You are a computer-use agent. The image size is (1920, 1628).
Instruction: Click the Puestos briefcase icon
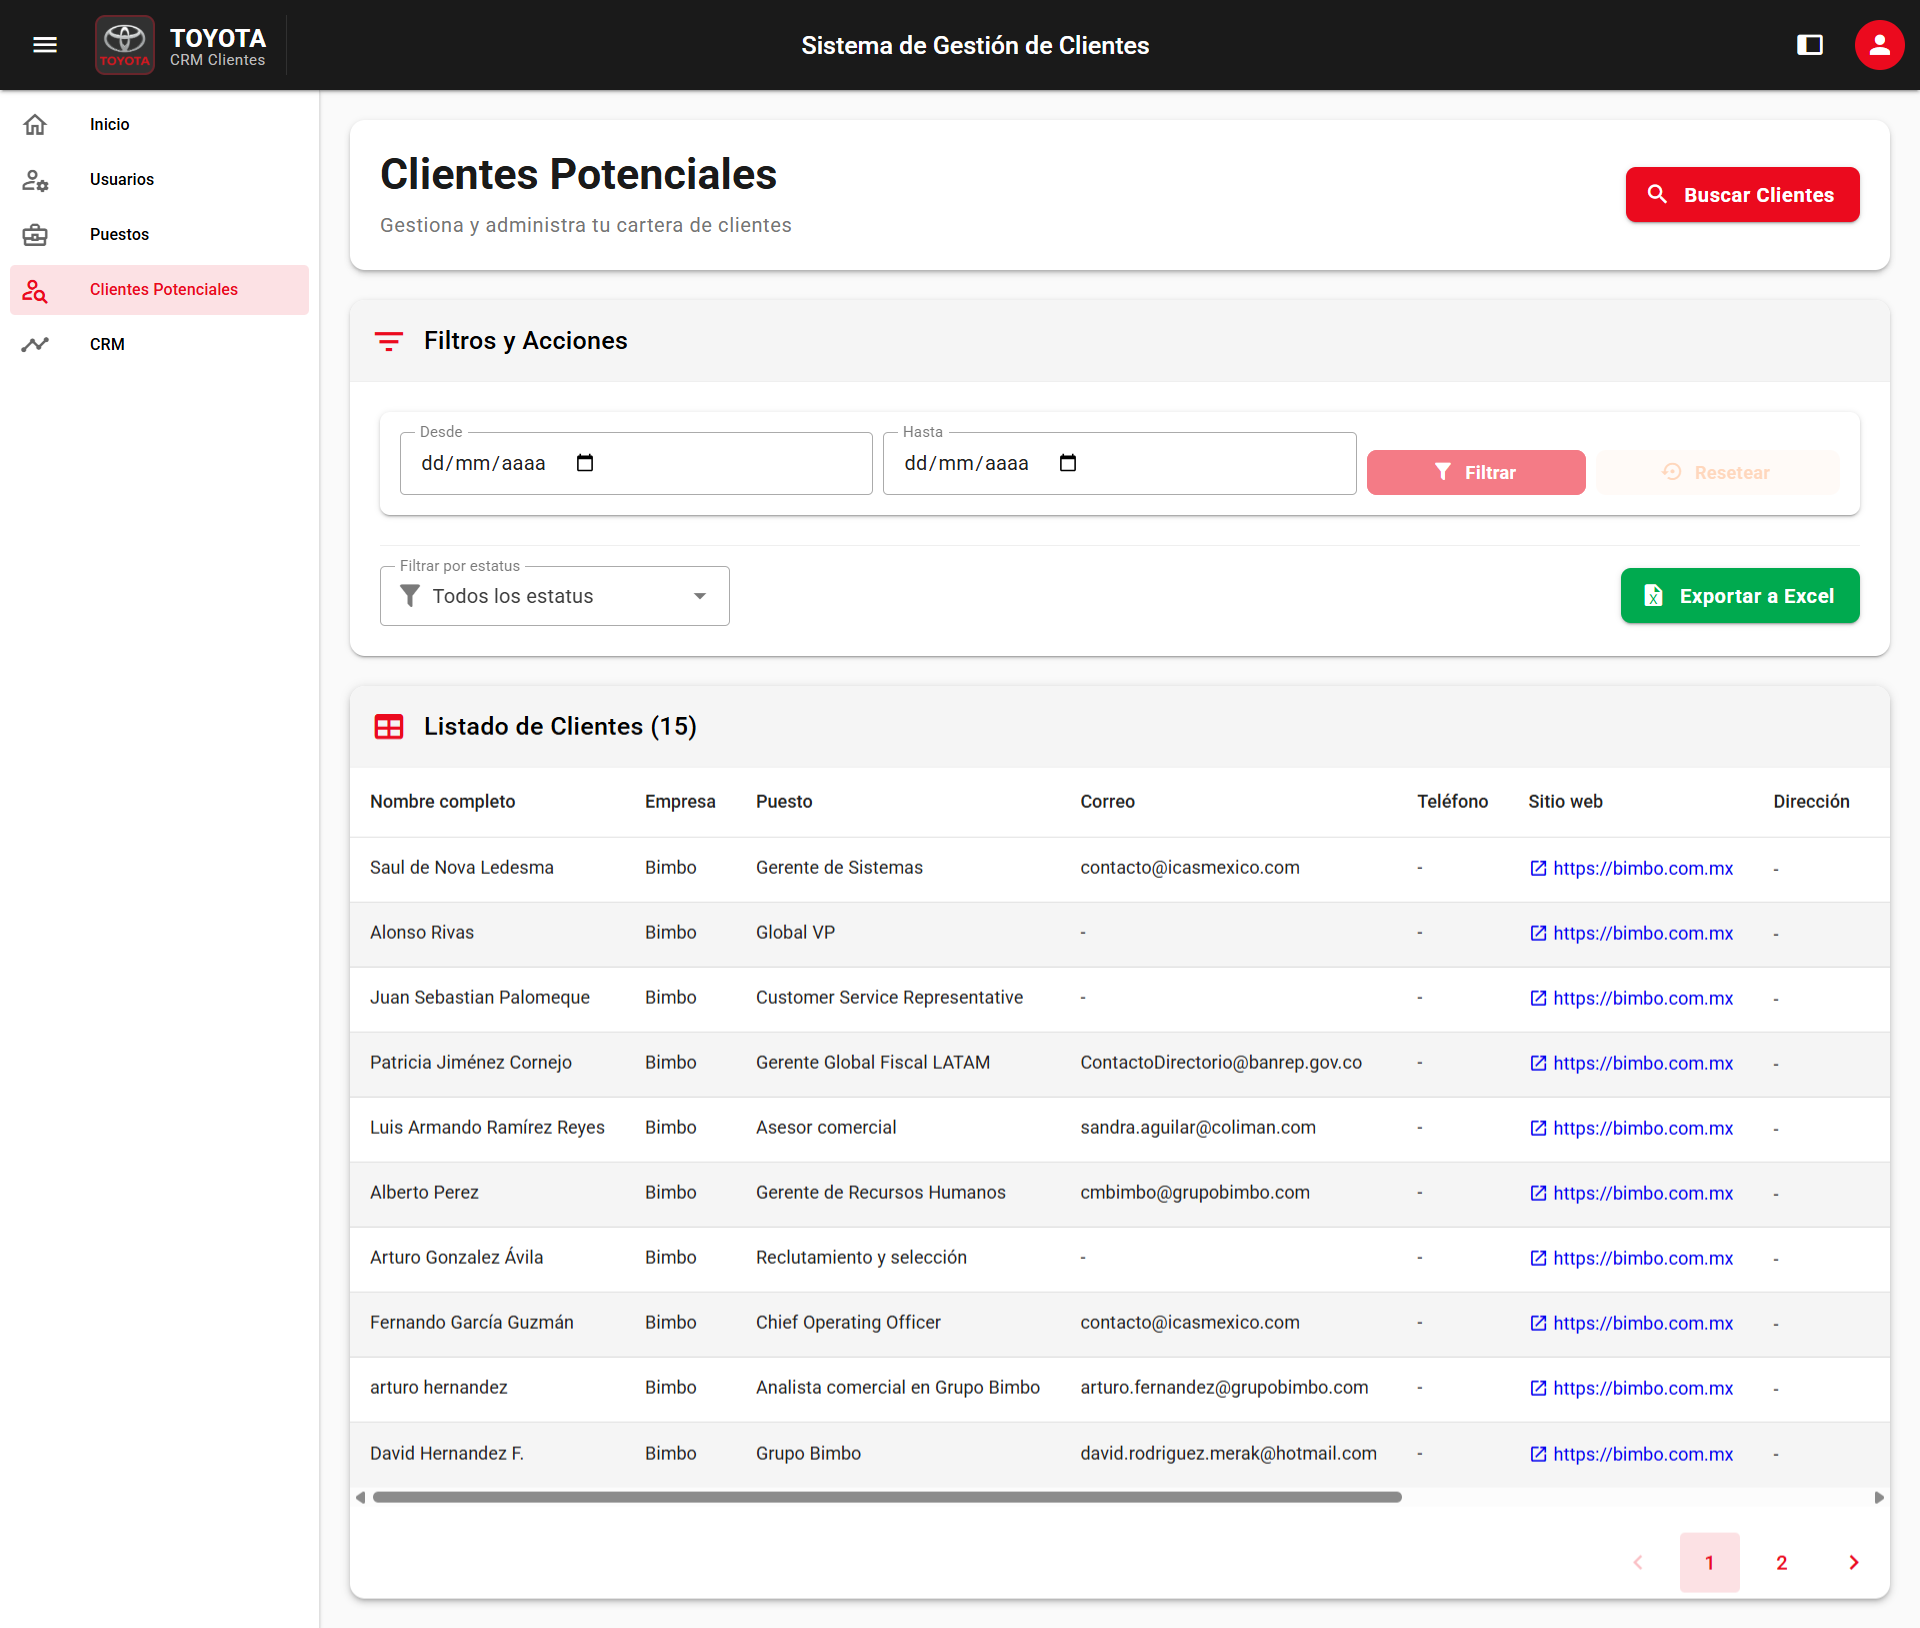pyautogui.click(x=35, y=235)
